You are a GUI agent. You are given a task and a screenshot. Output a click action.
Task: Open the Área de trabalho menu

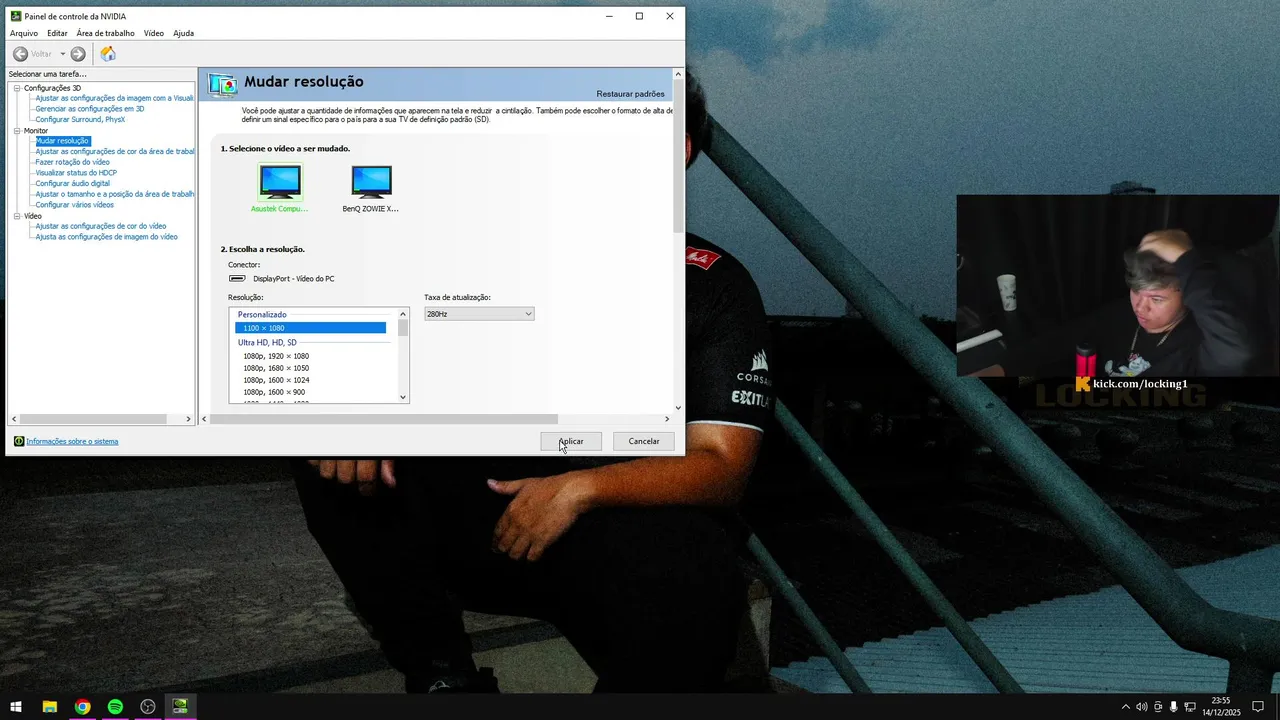[x=105, y=33]
